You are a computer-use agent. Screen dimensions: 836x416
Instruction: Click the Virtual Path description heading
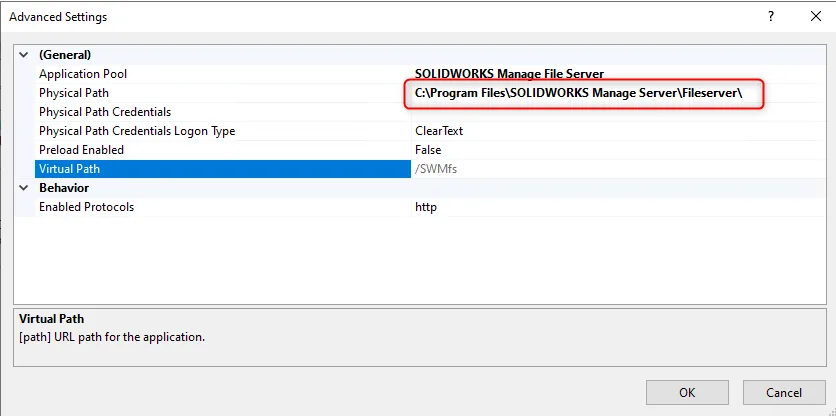51,319
